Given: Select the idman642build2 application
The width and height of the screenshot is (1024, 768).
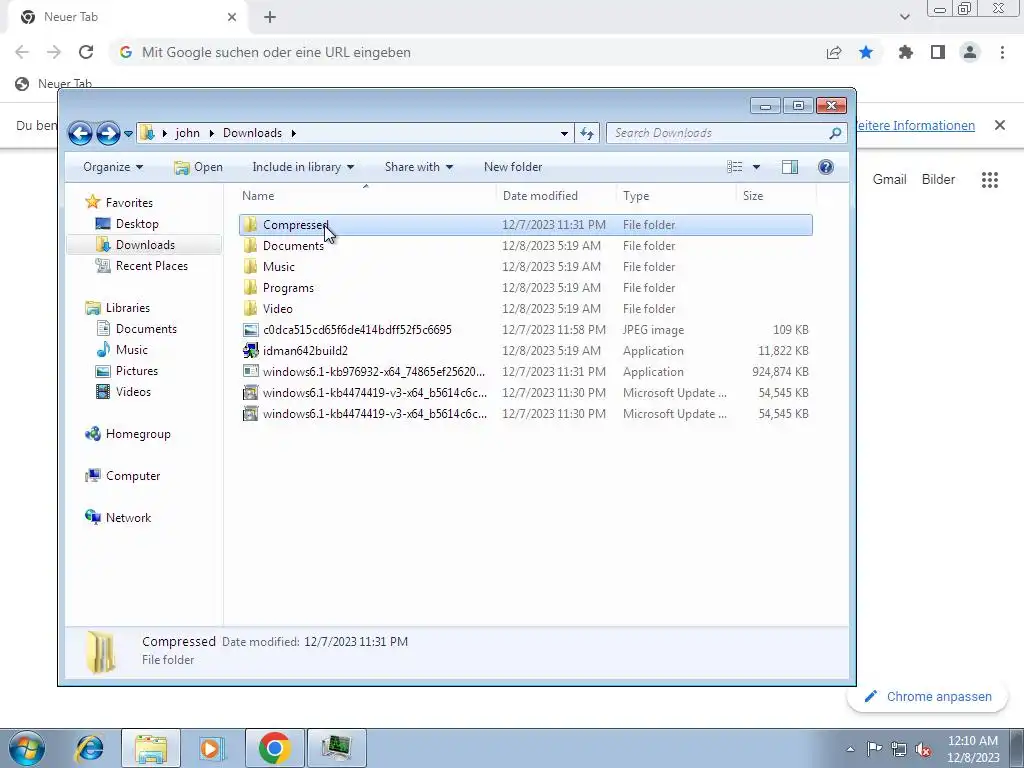Looking at the screenshot, I should [x=526, y=351].
